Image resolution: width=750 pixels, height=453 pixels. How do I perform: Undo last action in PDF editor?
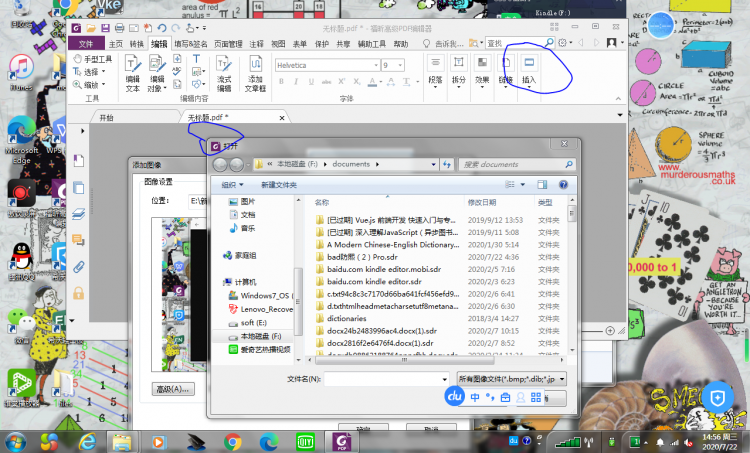[162, 28]
